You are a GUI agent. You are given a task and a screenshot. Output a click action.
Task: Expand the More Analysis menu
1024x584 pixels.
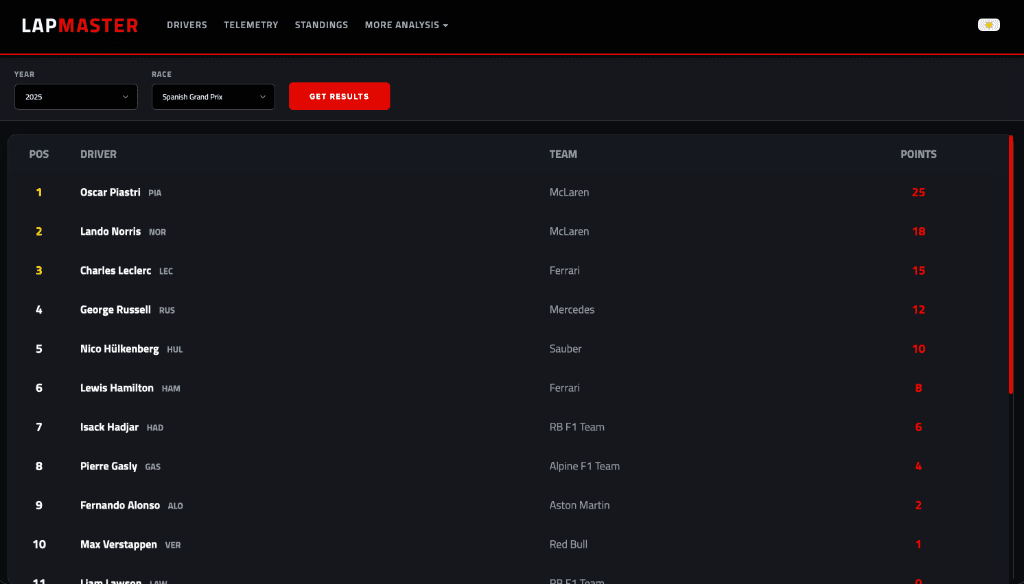406,25
